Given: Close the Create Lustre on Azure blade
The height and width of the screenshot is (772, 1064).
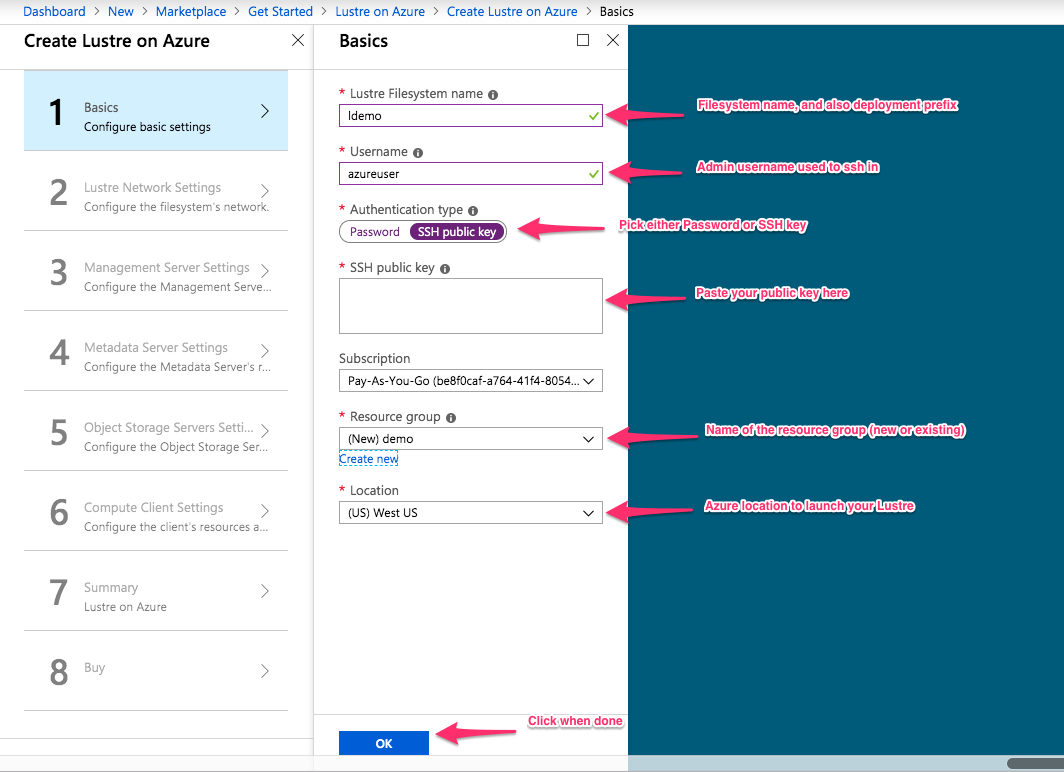Looking at the screenshot, I should pos(298,40).
